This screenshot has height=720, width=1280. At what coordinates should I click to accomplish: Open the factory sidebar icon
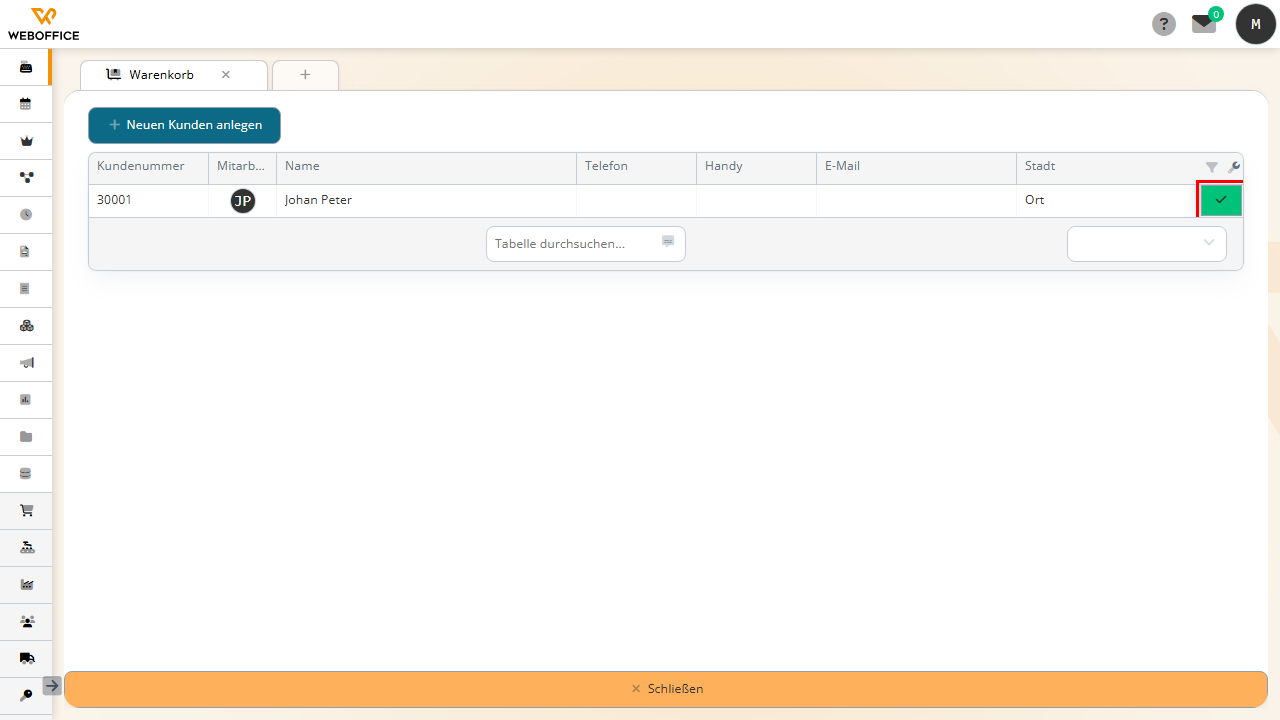click(x=26, y=584)
